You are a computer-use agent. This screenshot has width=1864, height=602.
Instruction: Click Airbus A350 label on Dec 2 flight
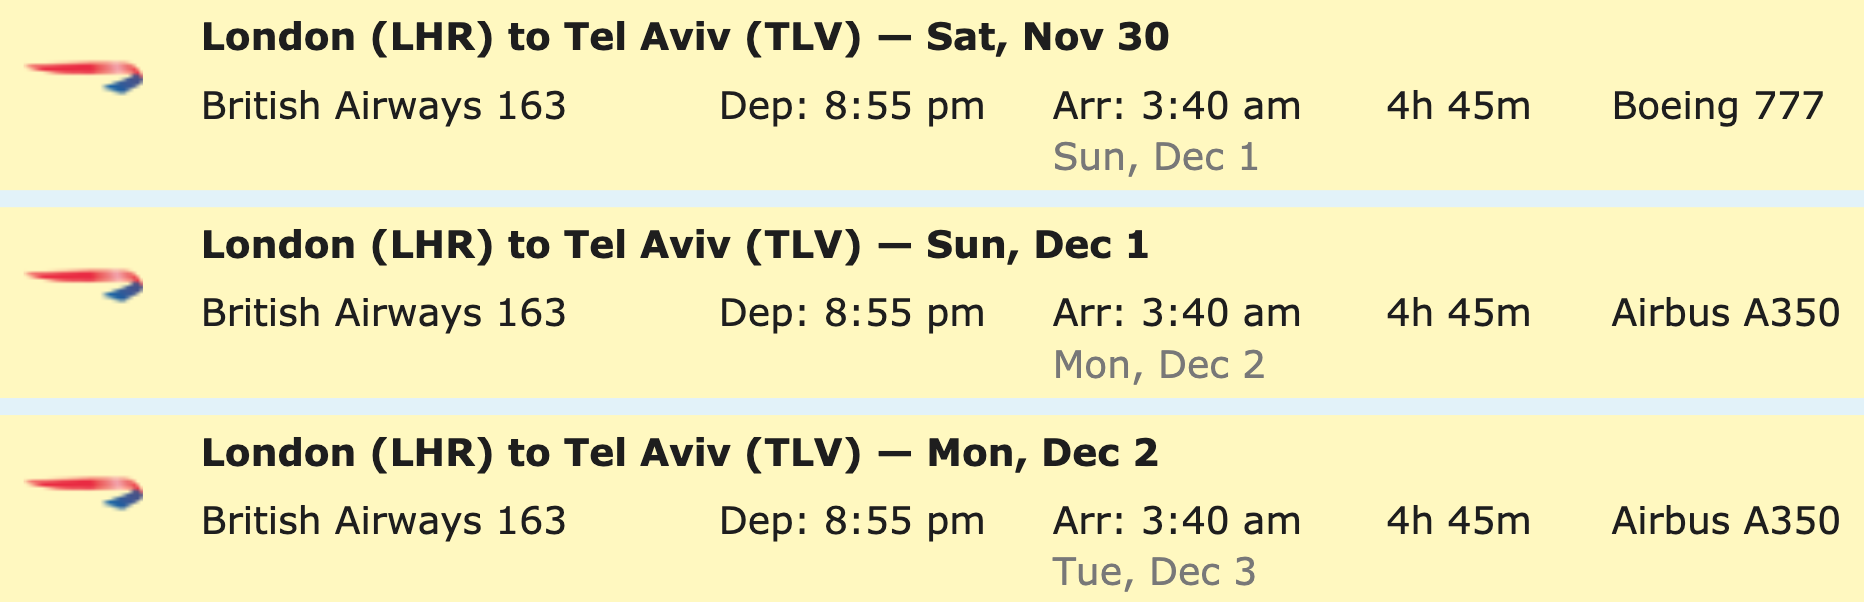[1726, 522]
